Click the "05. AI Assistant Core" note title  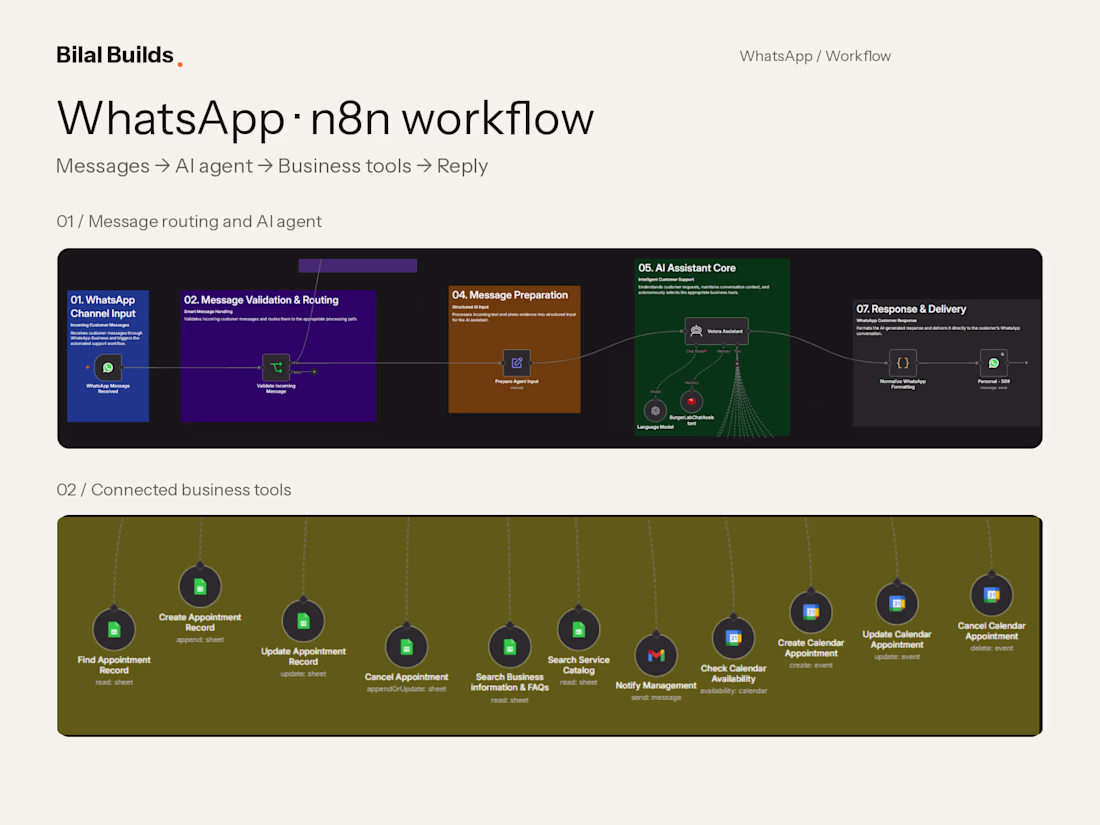[687, 268]
